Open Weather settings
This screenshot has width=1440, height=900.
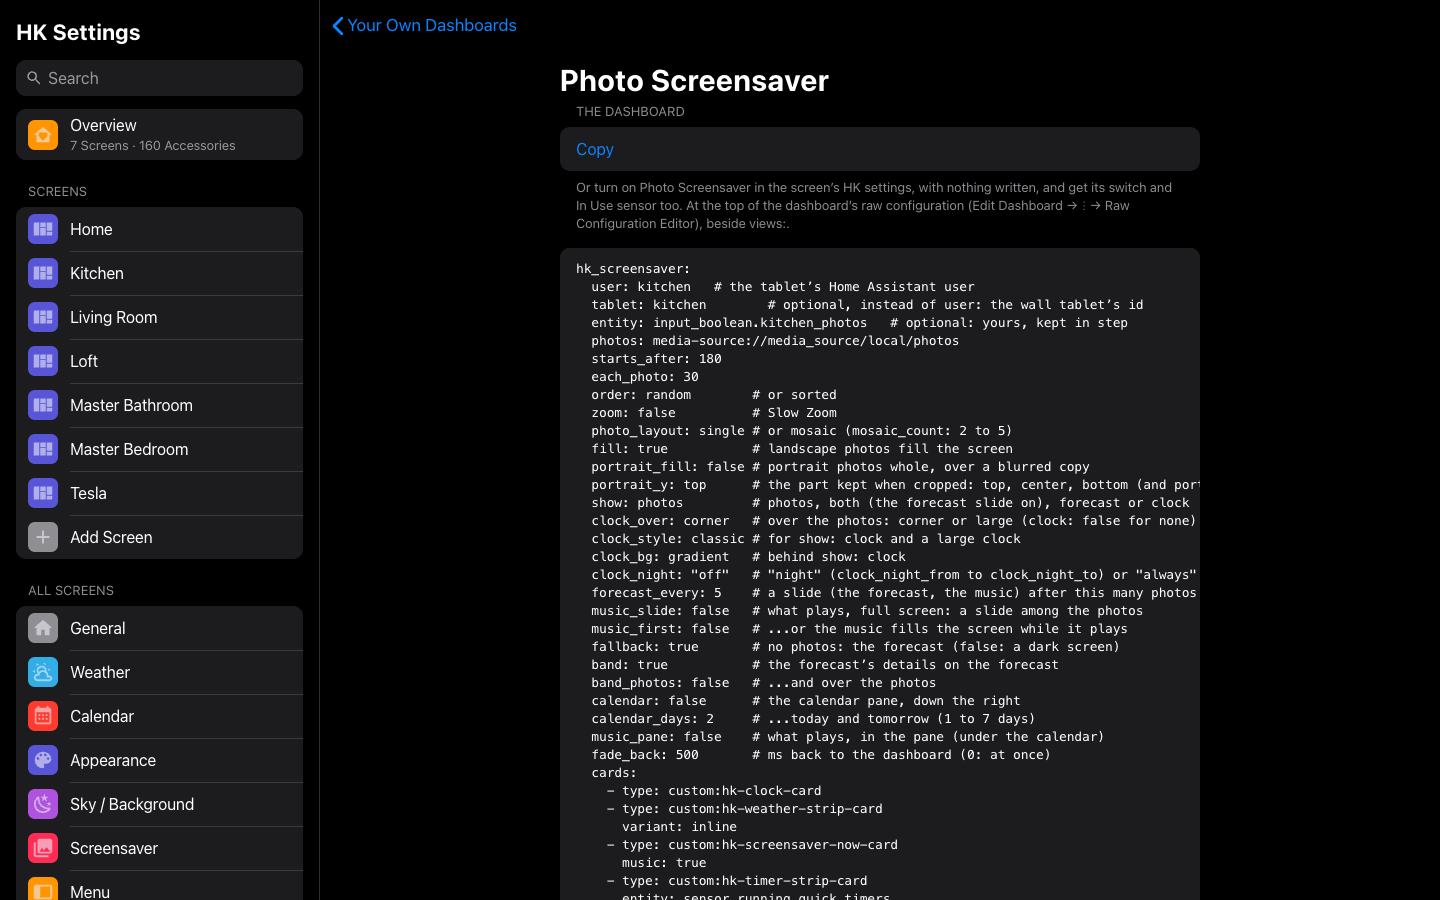pos(159,672)
